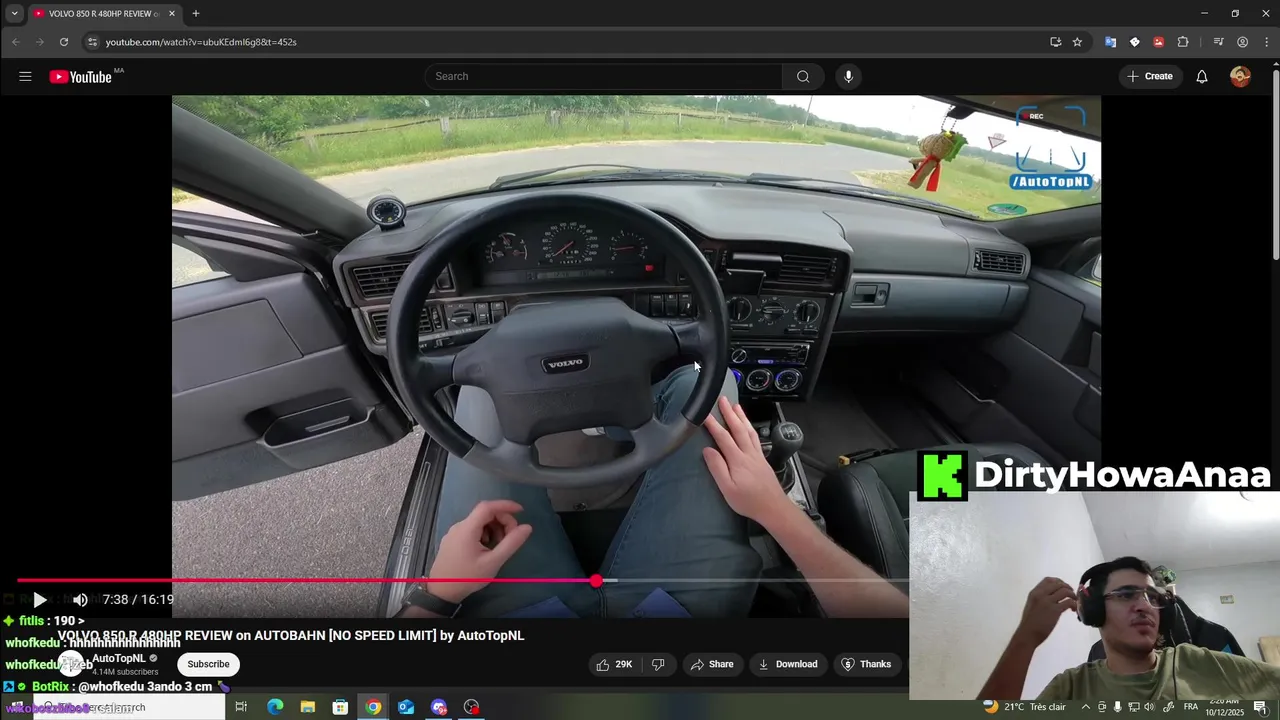
Task: Mute the video volume speaker
Action: (x=80, y=600)
